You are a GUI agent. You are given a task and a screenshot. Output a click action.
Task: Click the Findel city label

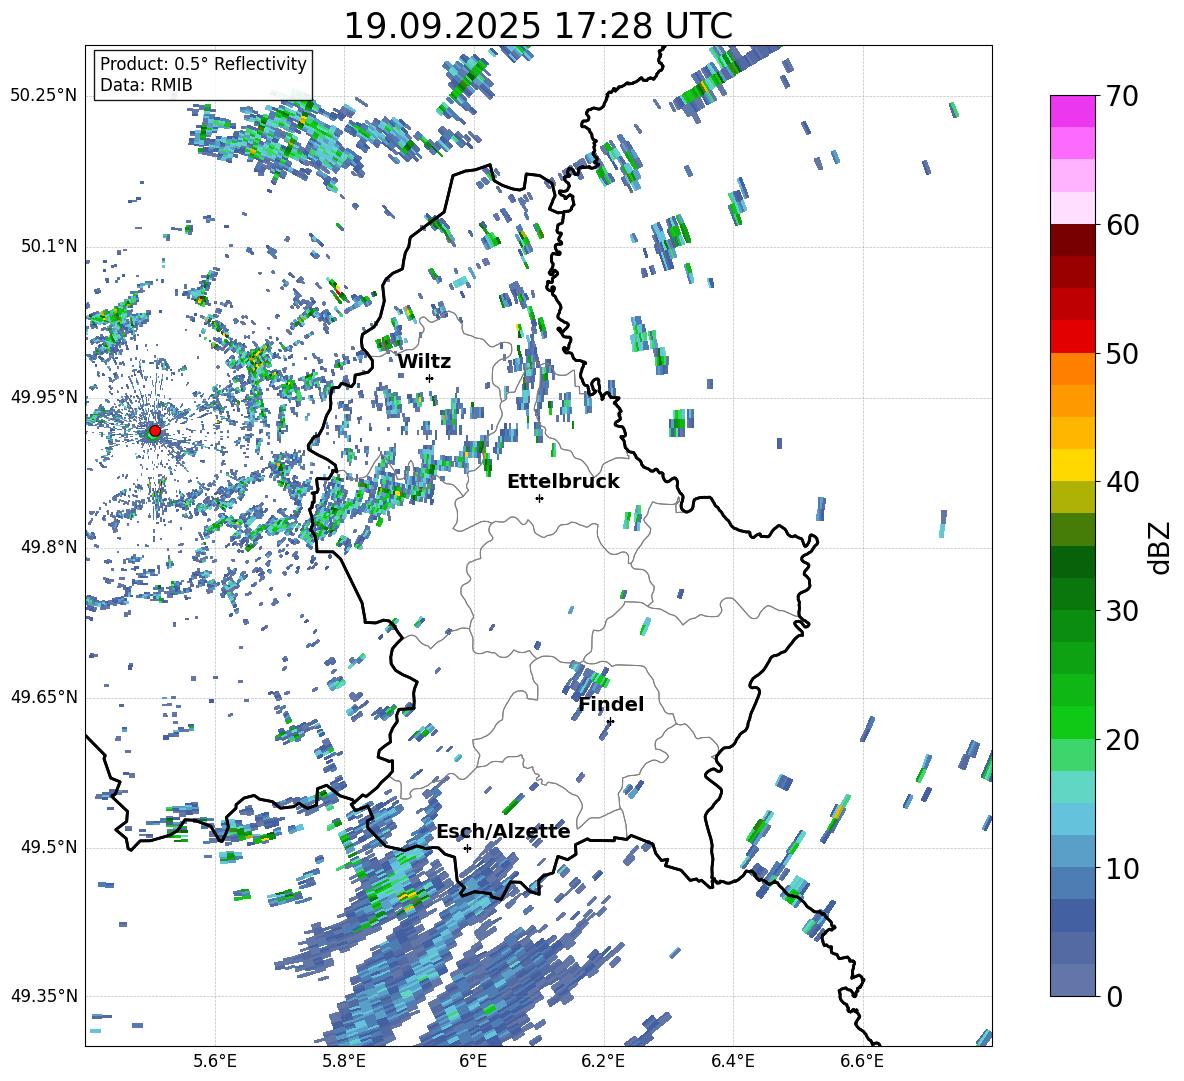pyautogui.click(x=611, y=704)
